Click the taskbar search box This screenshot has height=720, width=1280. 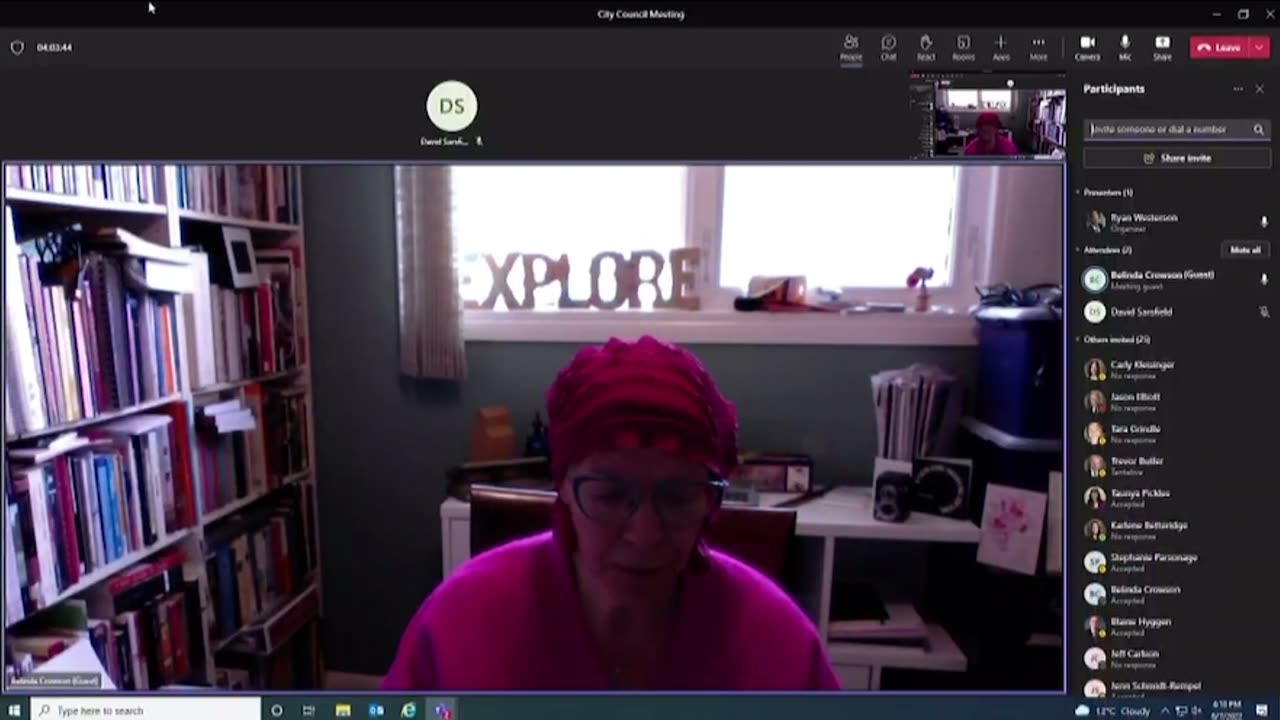147,710
